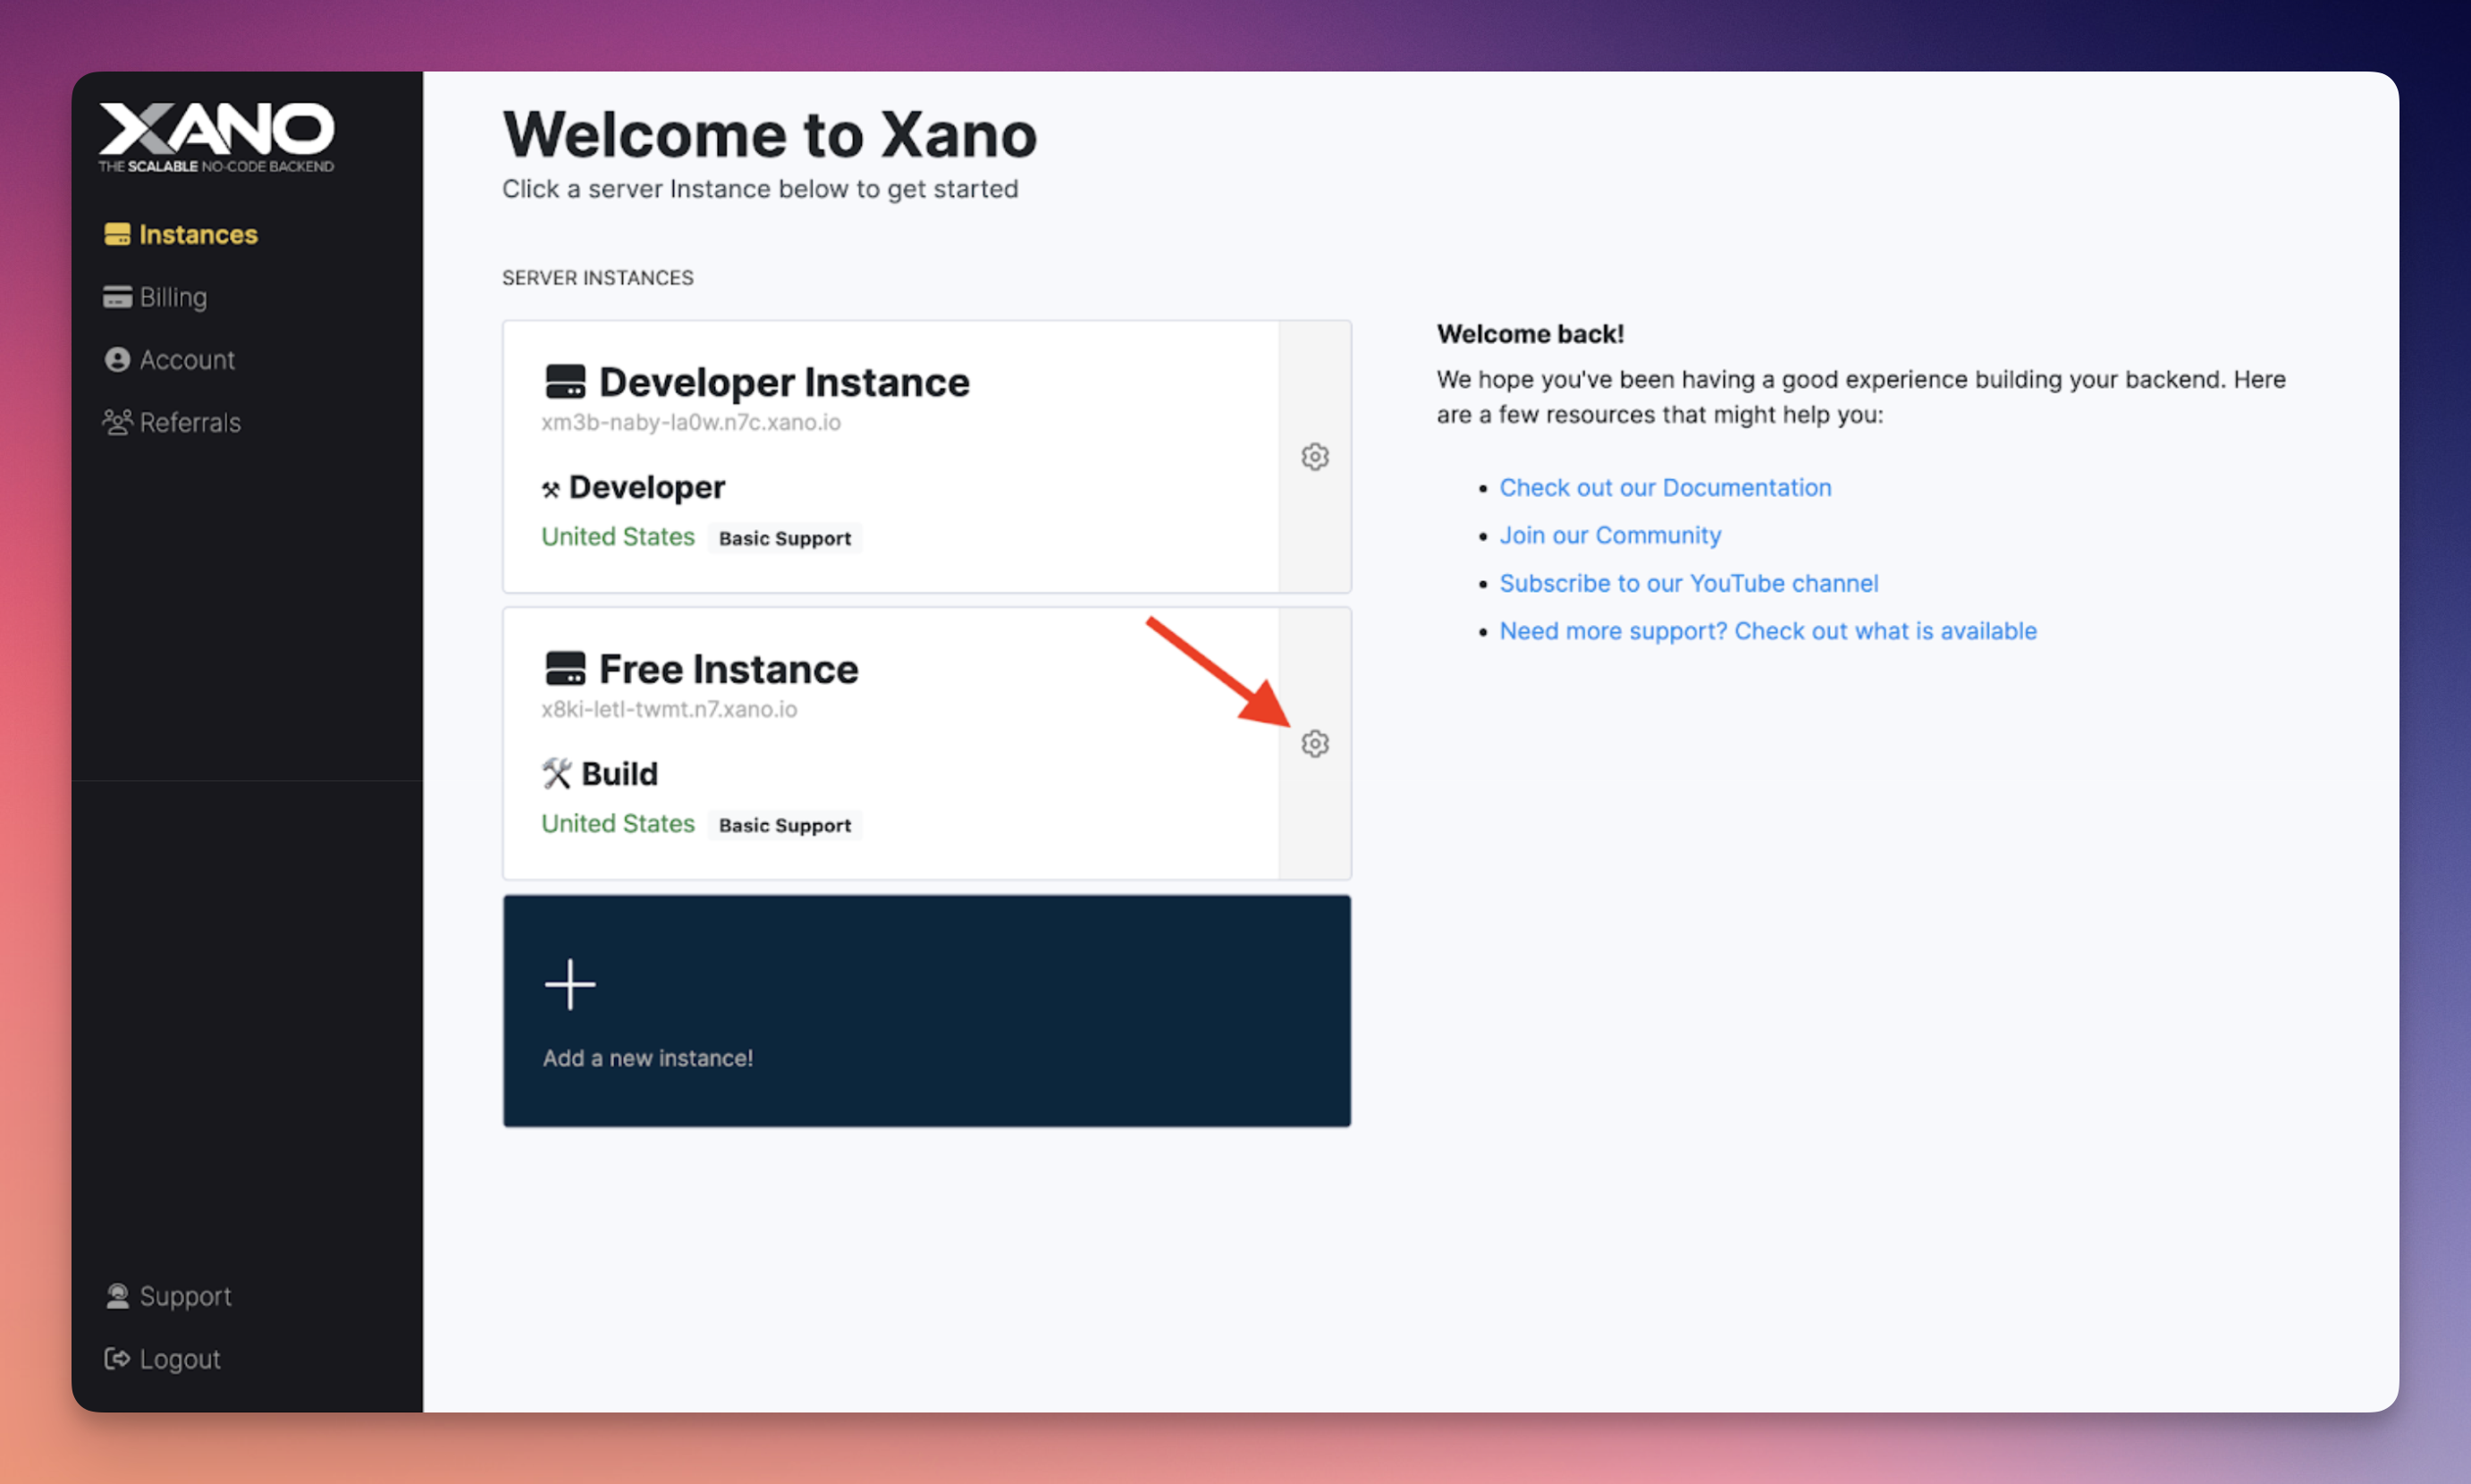
Task: Open the Referrals page
Action: click(x=172, y=422)
